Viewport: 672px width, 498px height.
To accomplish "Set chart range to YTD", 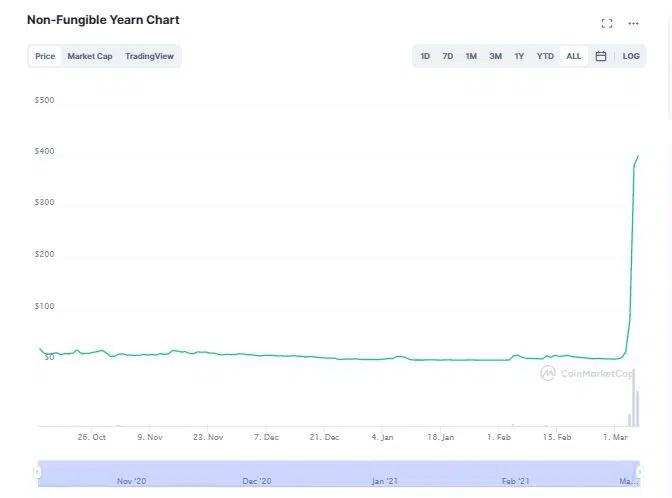I will click(x=545, y=56).
